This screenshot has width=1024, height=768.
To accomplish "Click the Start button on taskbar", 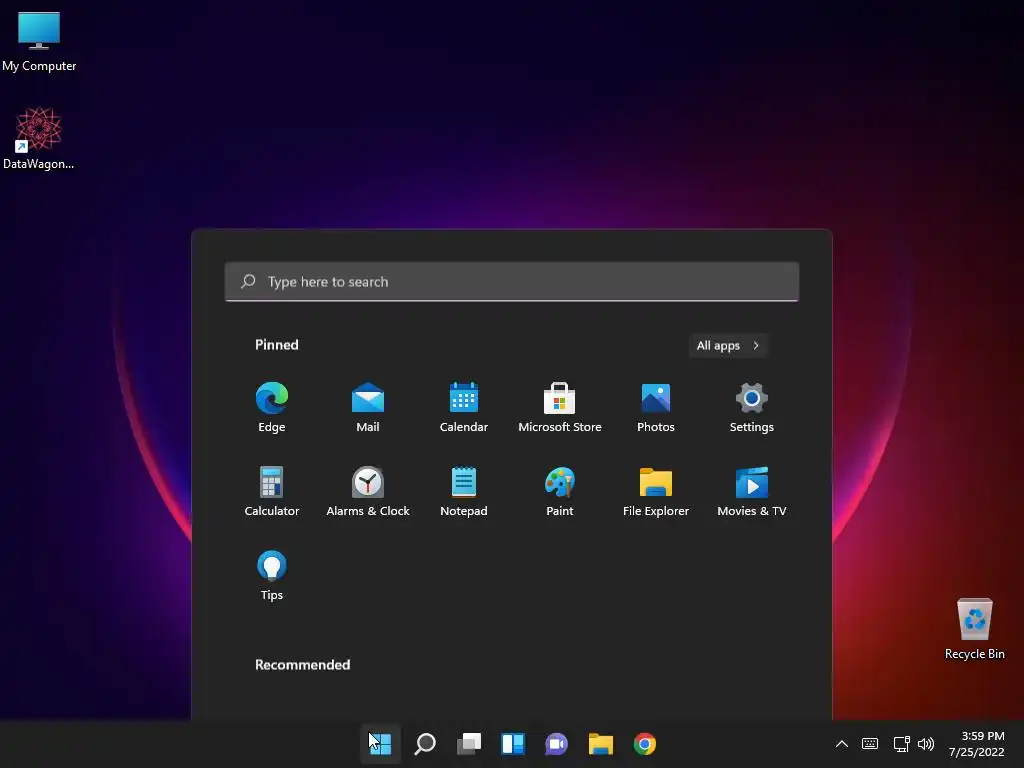I will [x=381, y=744].
